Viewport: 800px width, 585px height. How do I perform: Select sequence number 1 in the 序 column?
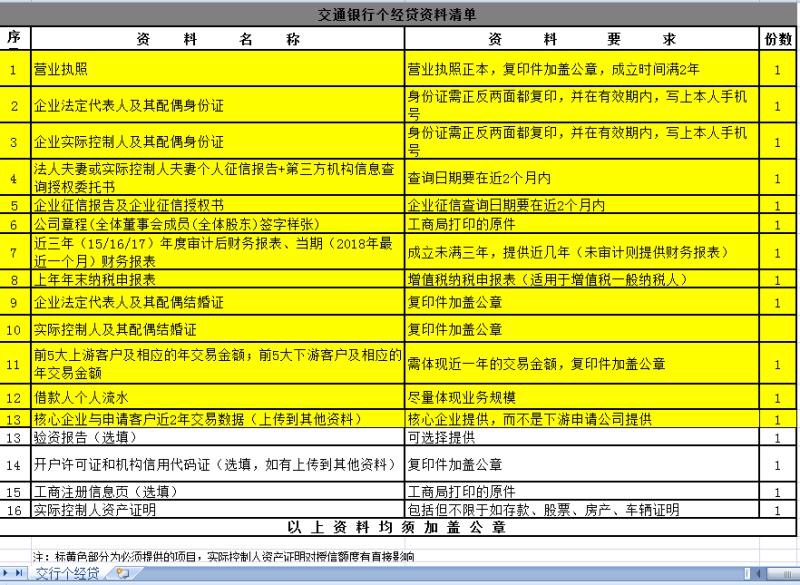(x=14, y=70)
